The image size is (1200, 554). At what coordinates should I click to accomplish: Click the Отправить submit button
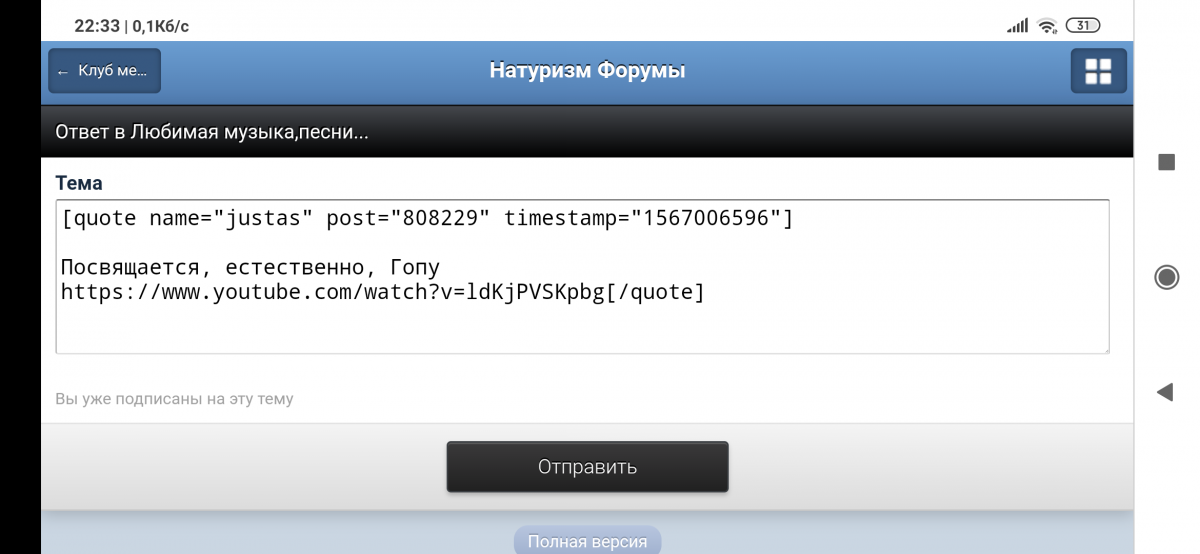pyautogui.click(x=587, y=467)
